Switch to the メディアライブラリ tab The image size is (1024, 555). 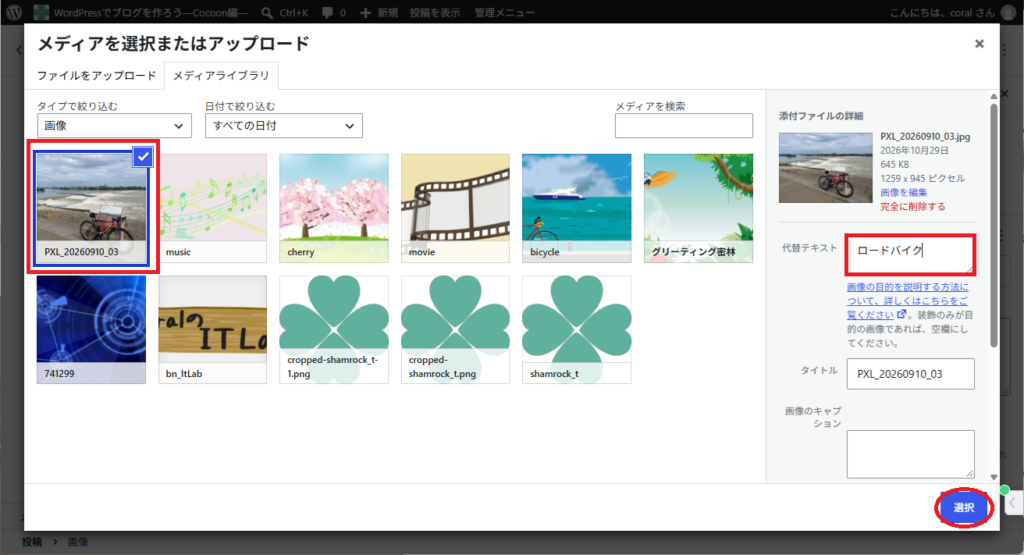[221, 76]
